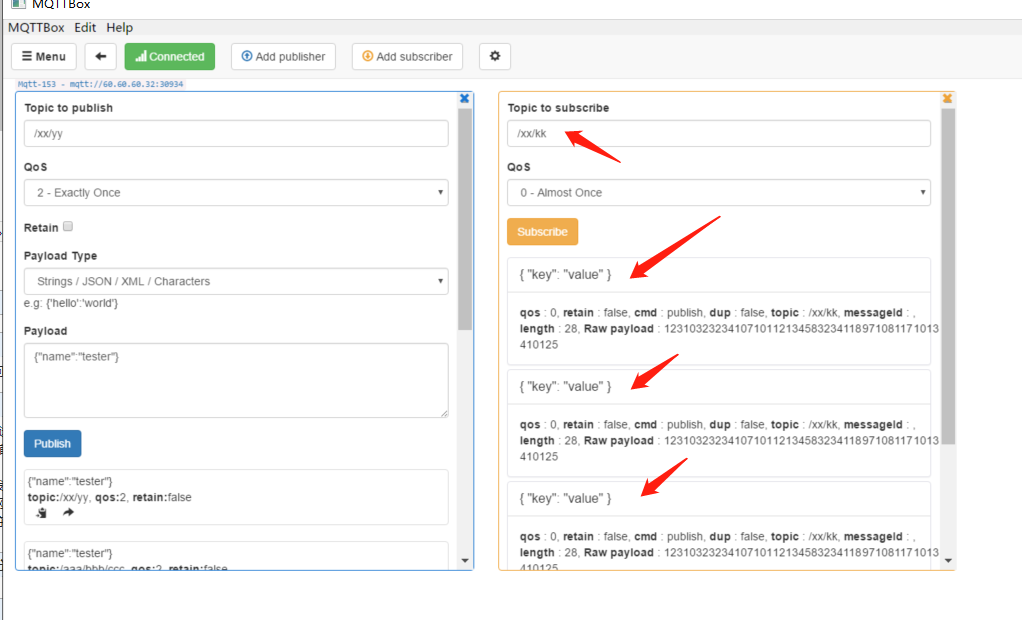Open the publisher QoS dropdown
Viewport: 1022px width, 620px height.
click(236, 193)
